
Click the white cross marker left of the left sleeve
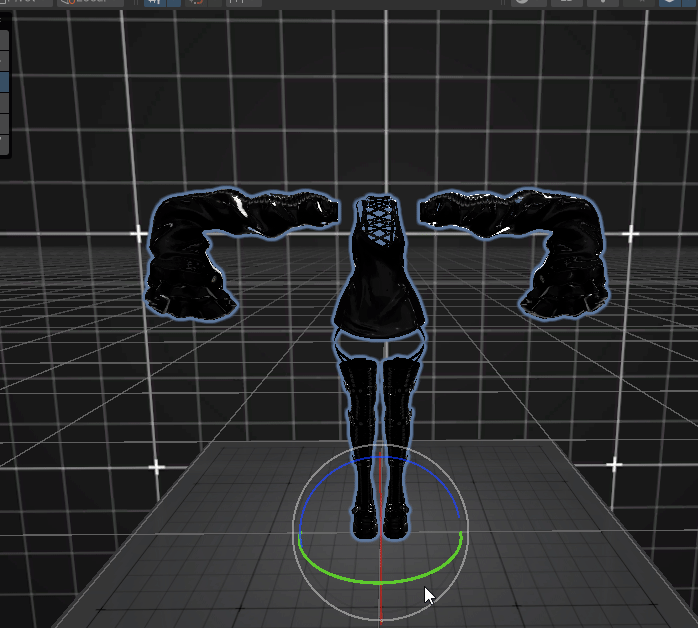coord(138,234)
